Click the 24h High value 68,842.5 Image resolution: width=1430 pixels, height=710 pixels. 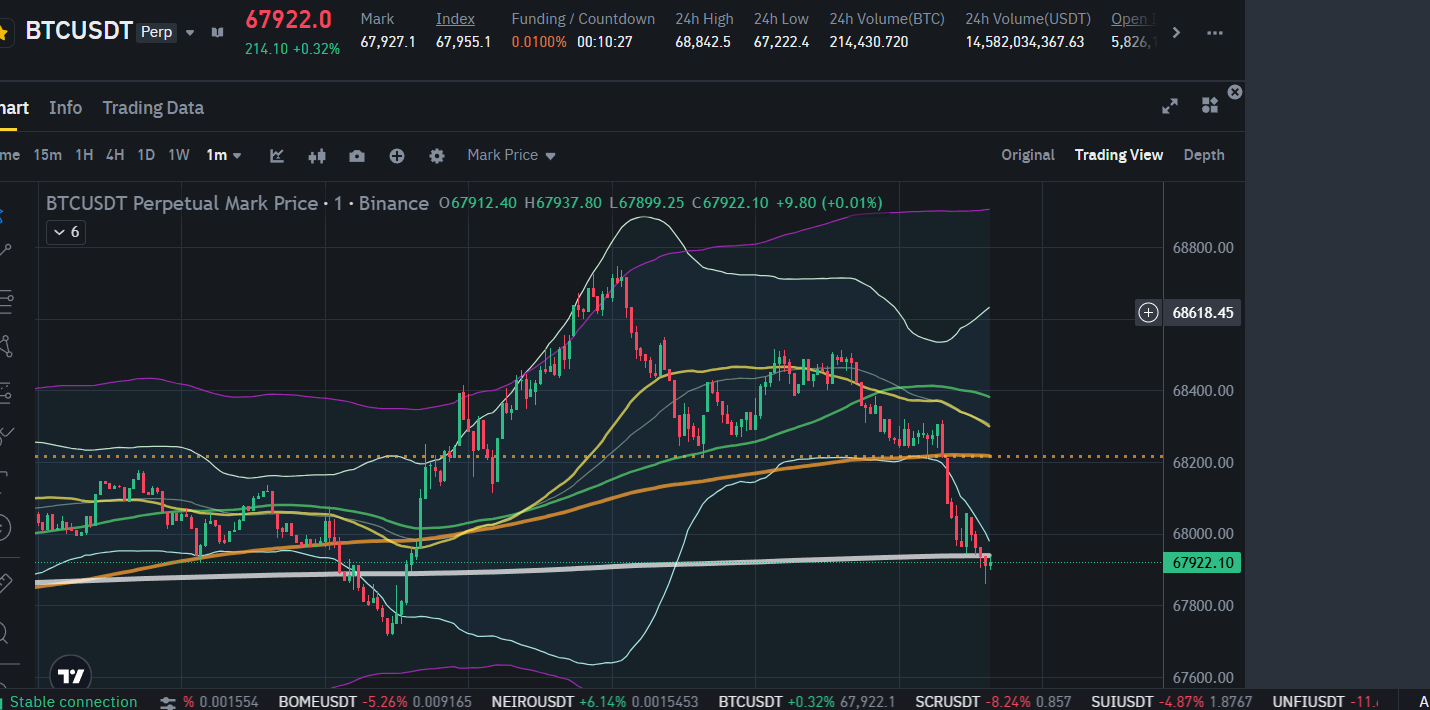pyautogui.click(x=703, y=42)
